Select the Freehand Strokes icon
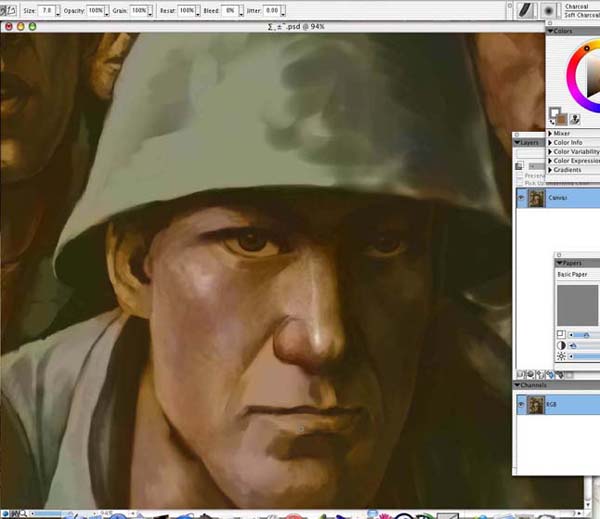The image size is (600, 519). tap(4, 10)
